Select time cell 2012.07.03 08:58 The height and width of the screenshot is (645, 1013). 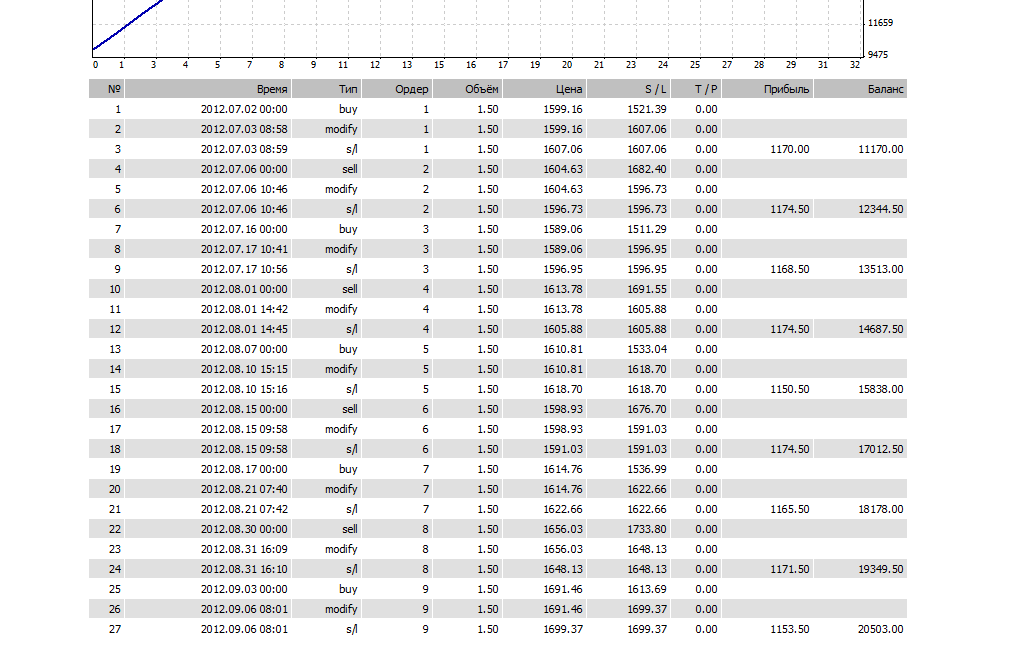pyautogui.click(x=244, y=129)
